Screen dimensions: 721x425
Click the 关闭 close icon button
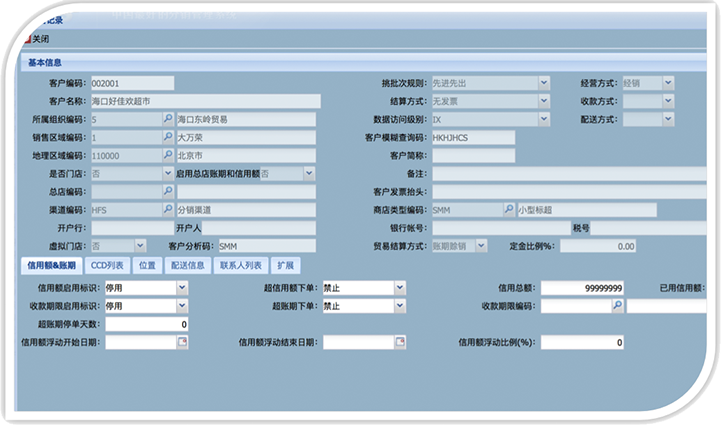(26, 39)
